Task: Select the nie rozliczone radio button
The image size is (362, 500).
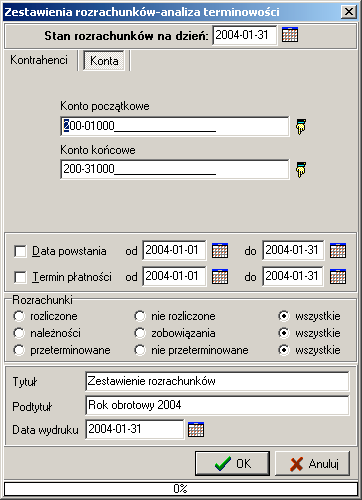Action: [x=140, y=316]
